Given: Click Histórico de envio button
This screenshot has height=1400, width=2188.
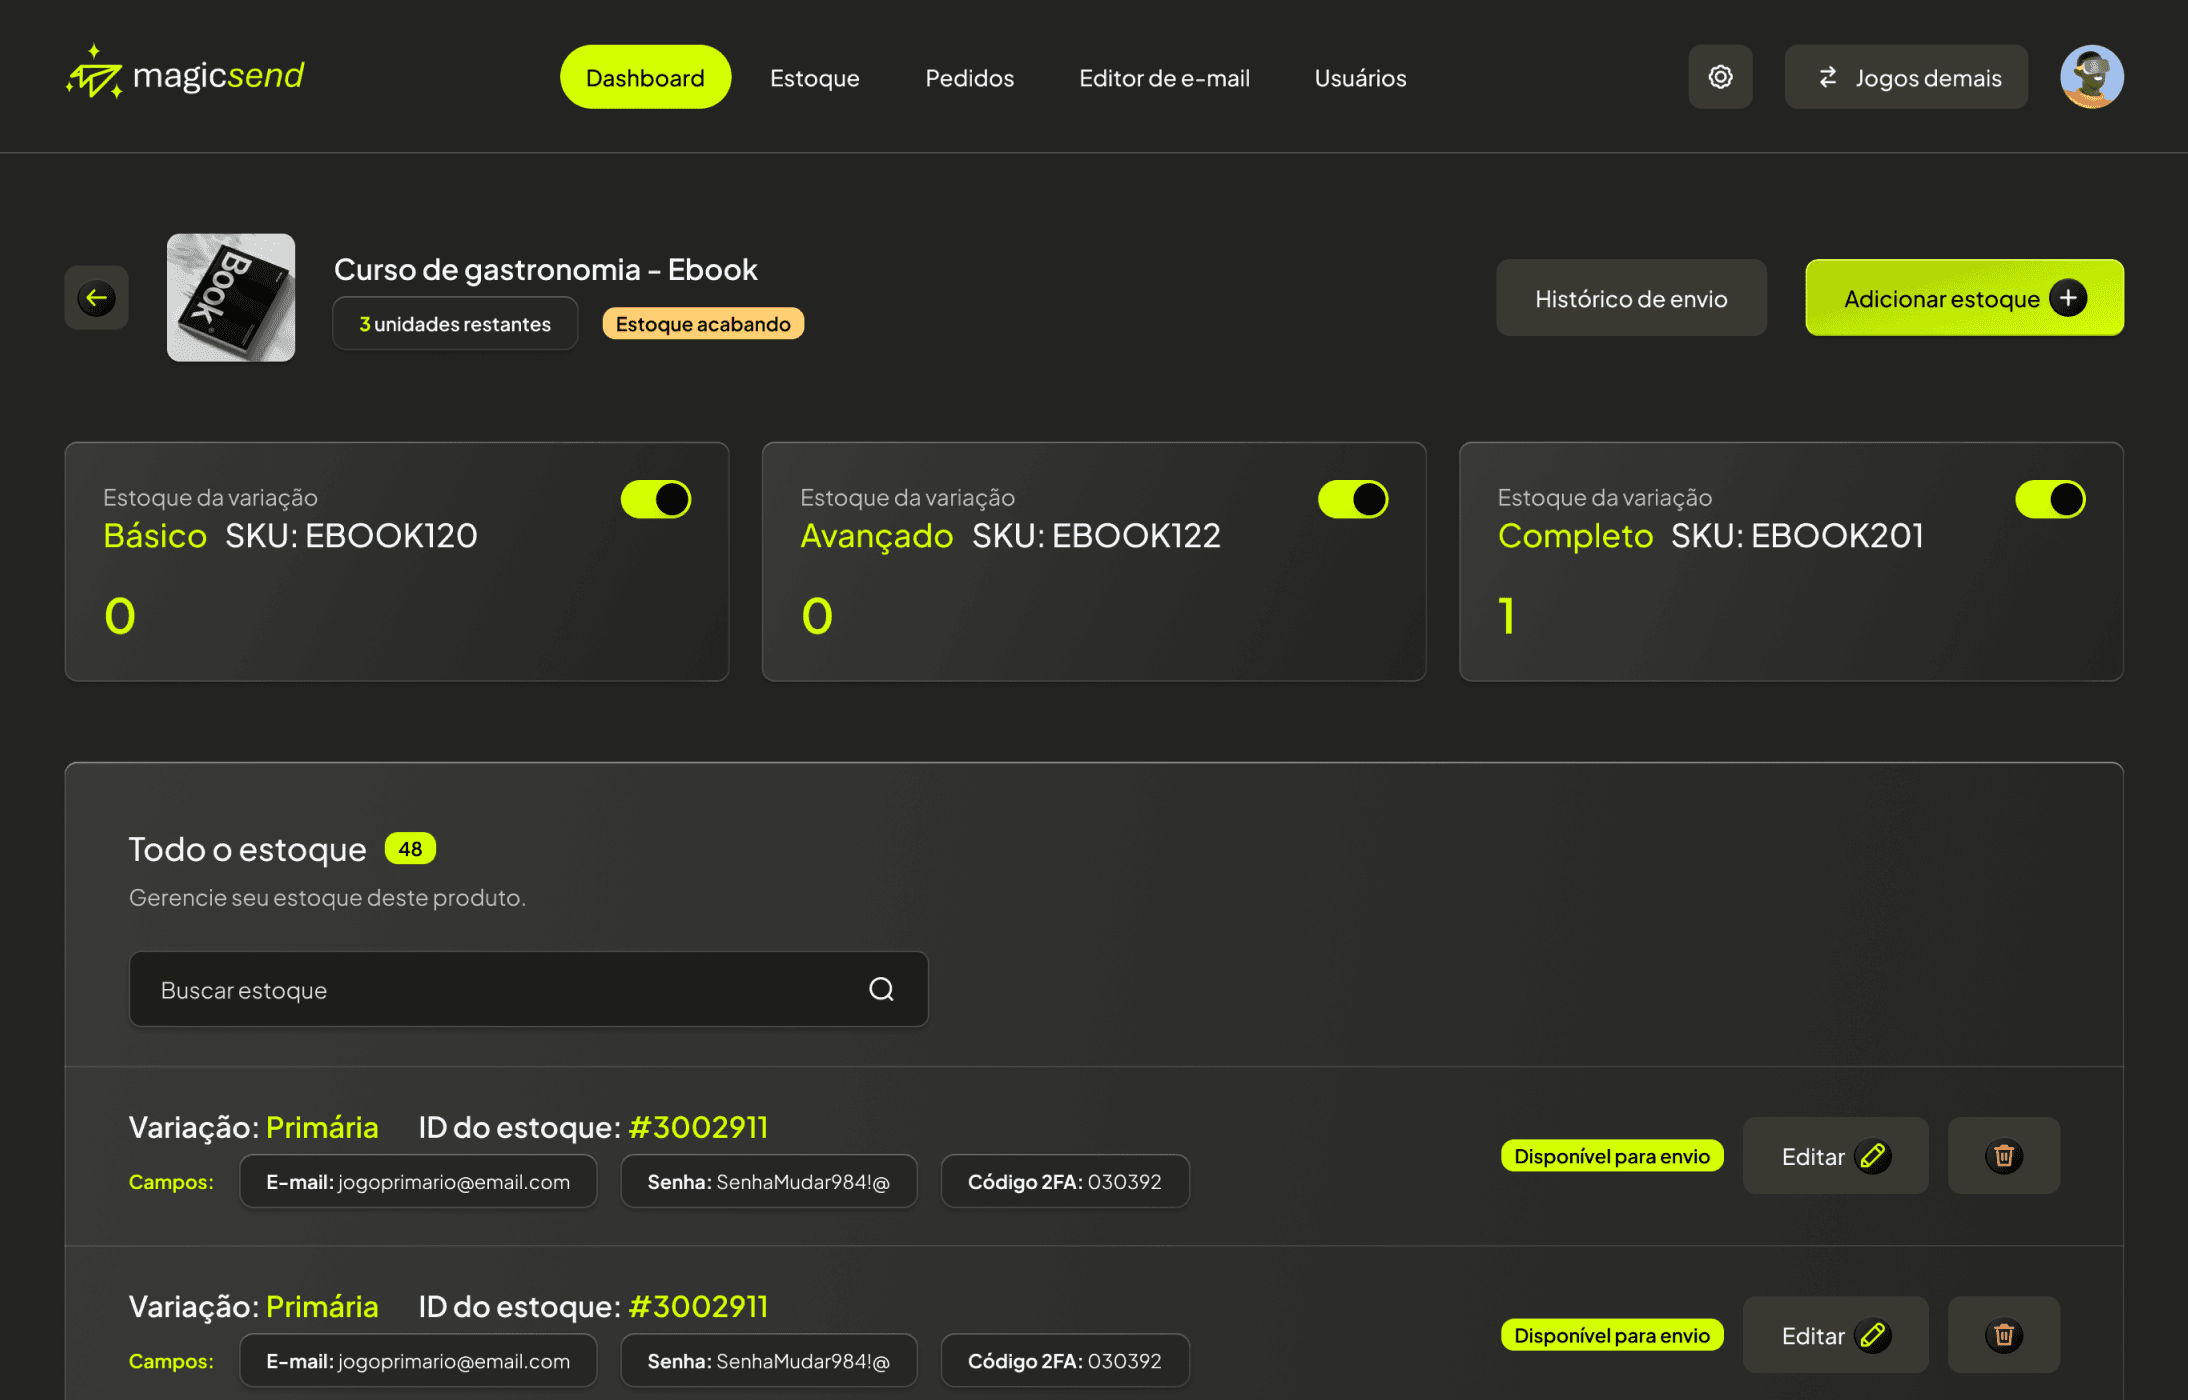Looking at the screenshot, I should [1631, 298].
